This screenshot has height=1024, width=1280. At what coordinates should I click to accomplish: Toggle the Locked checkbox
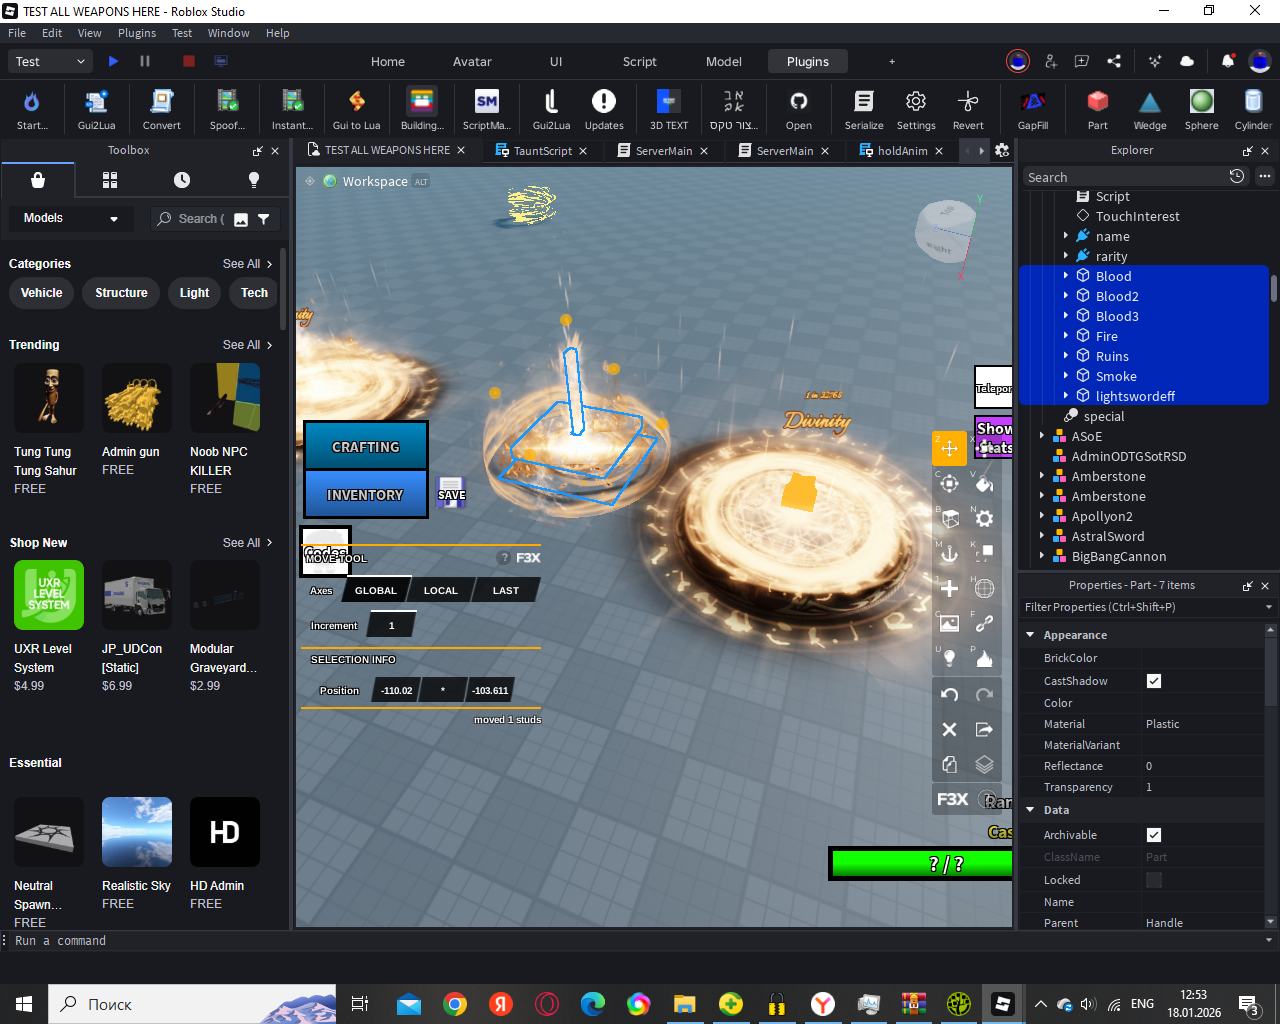(1154, 880)
